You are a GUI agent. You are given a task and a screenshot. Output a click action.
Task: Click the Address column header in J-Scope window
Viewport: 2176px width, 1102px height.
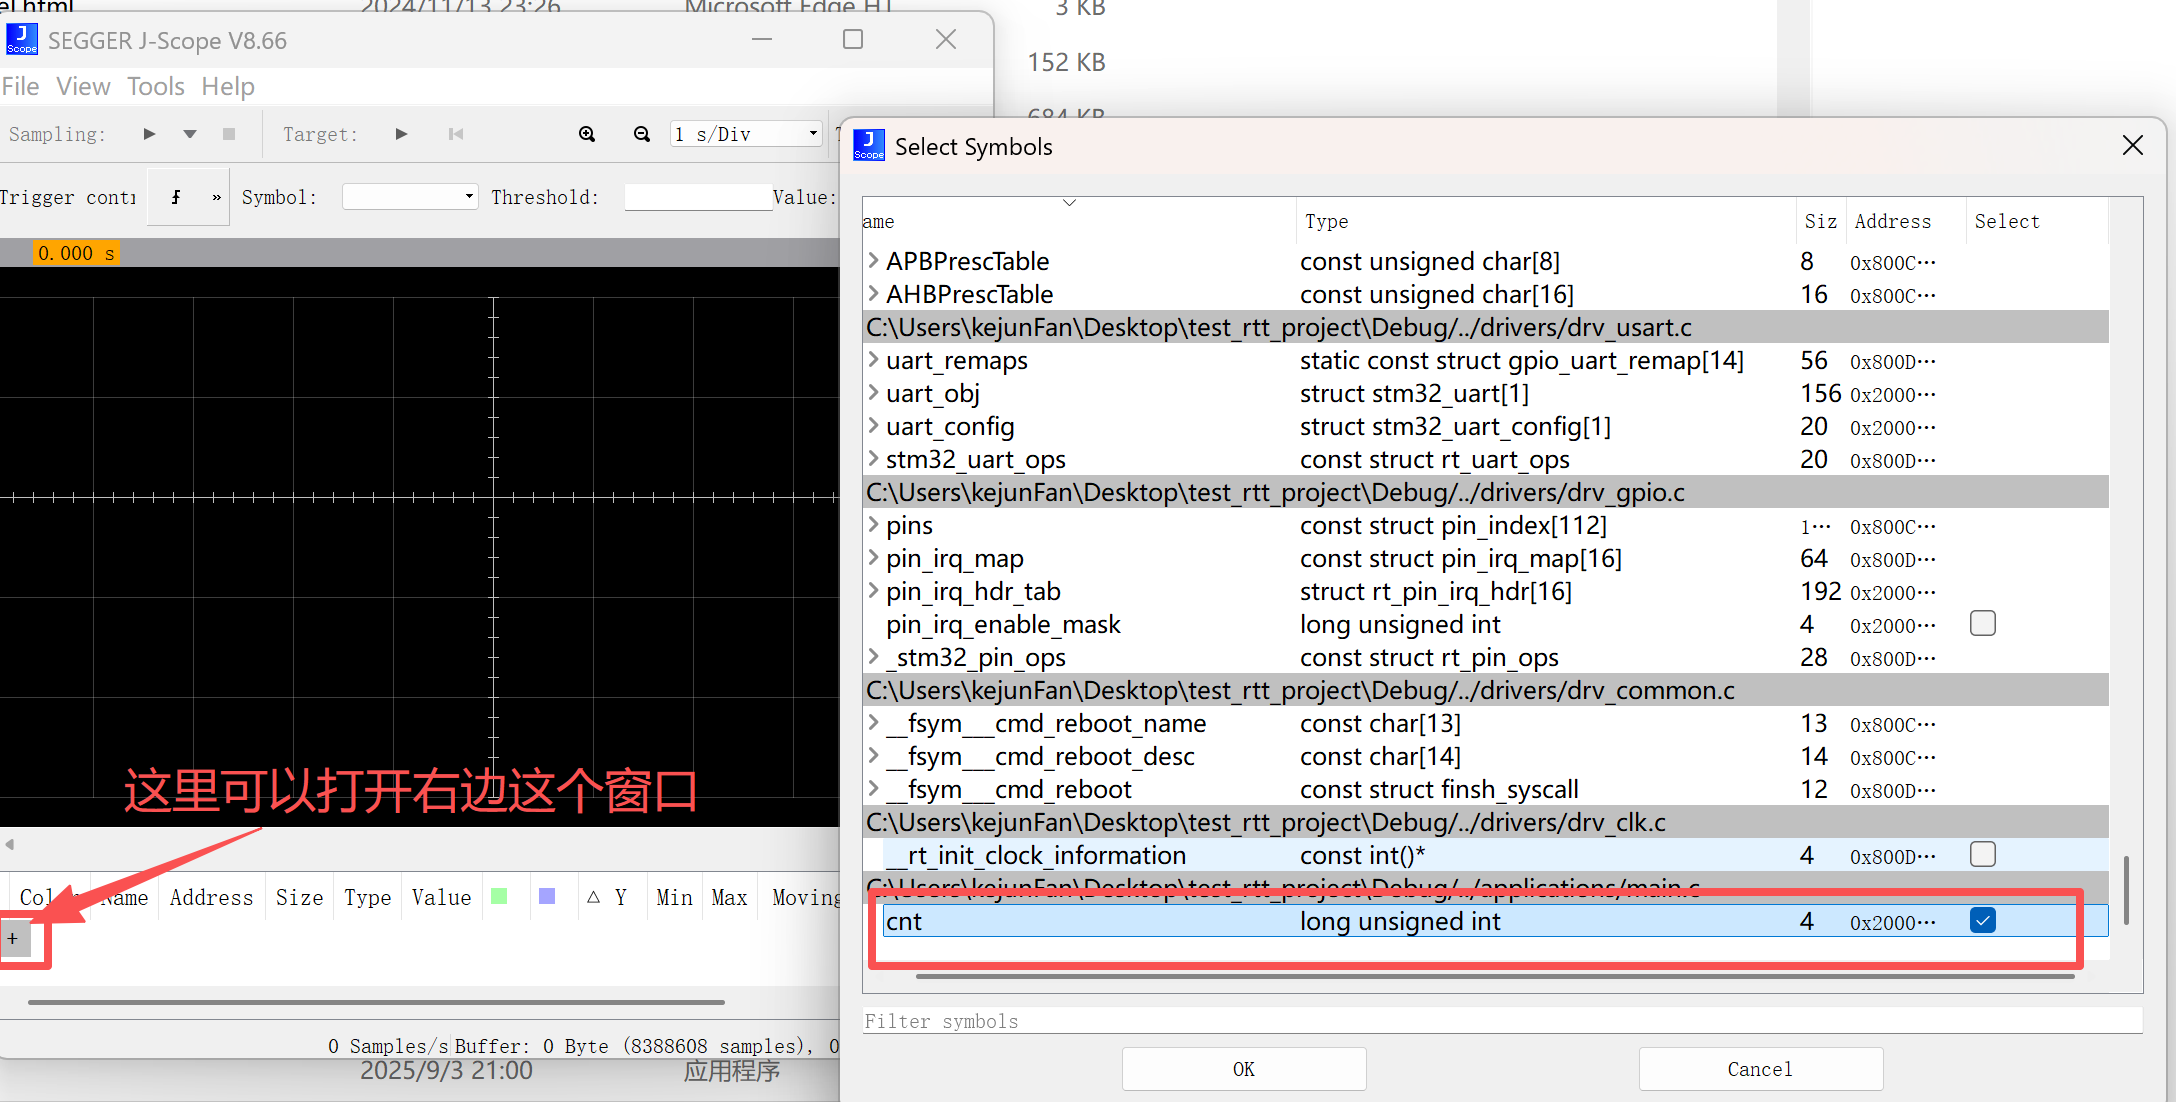pyautogui.click(x=212, y=898)
